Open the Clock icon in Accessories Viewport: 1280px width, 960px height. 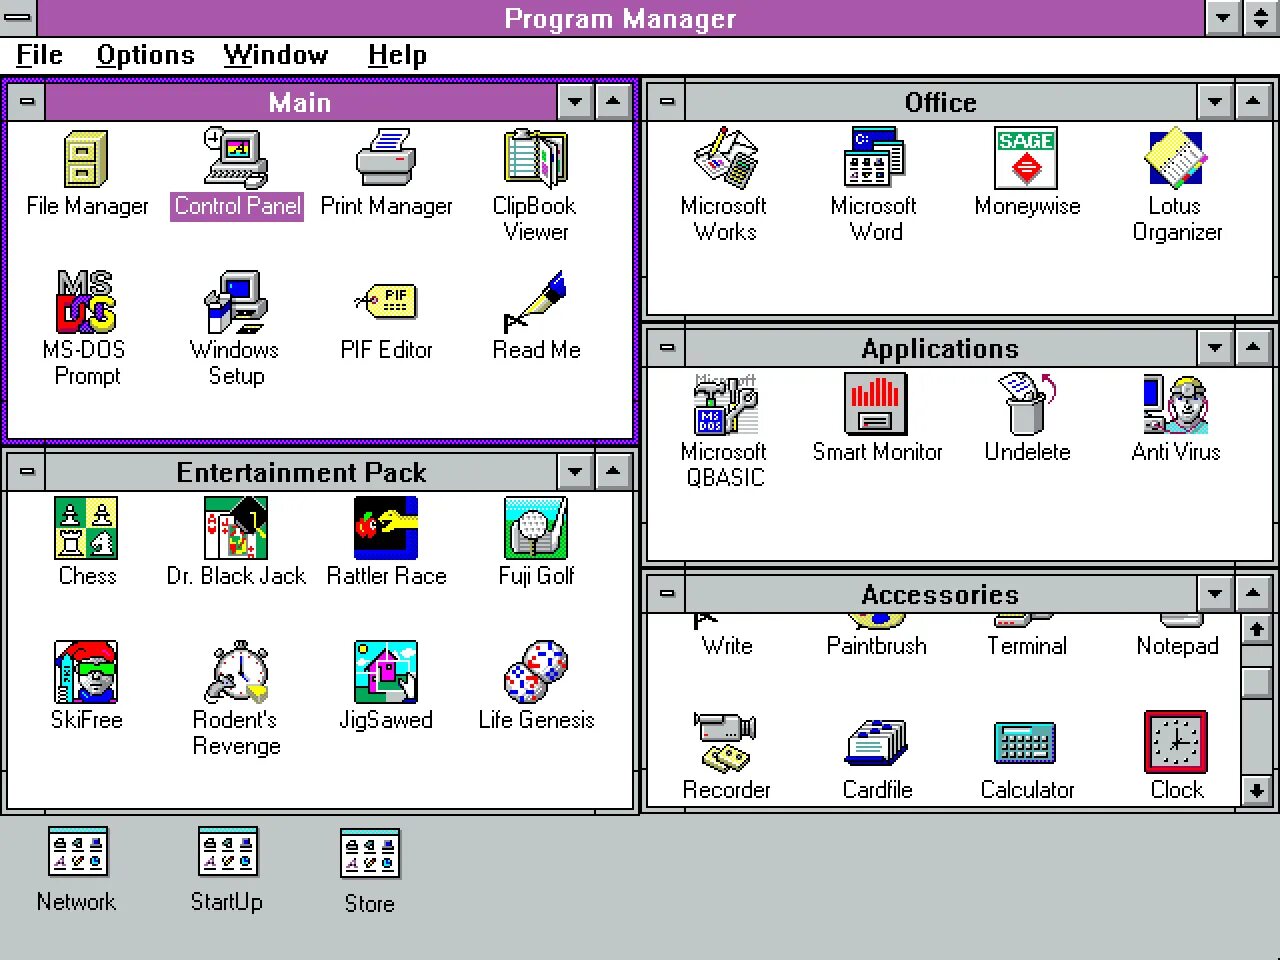(1176, 742)
